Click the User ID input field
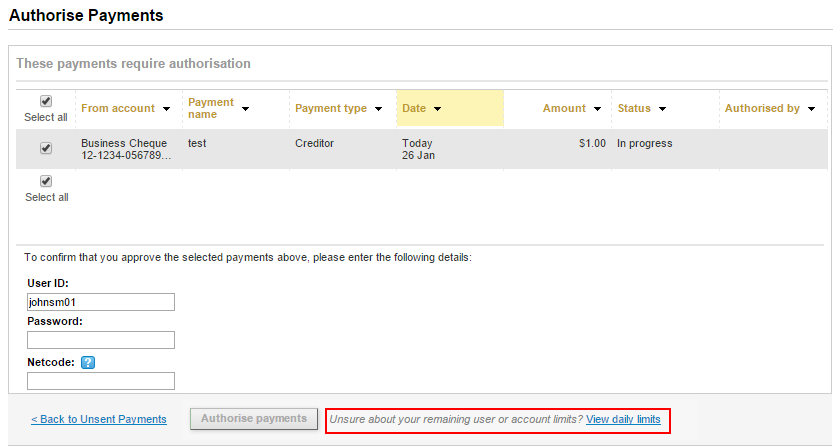The width and height of the screenshot is (835, 448). point(101,302)
